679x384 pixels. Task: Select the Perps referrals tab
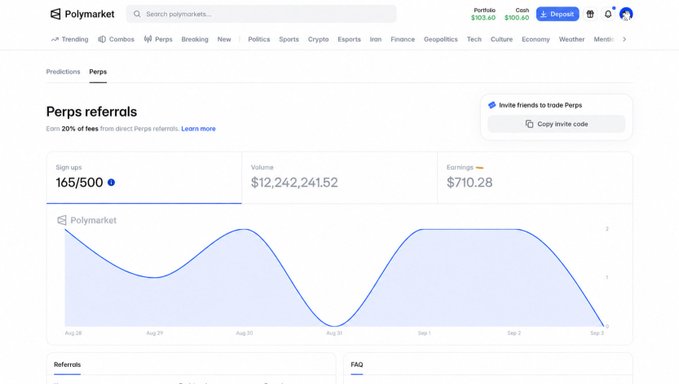(98, 72)
